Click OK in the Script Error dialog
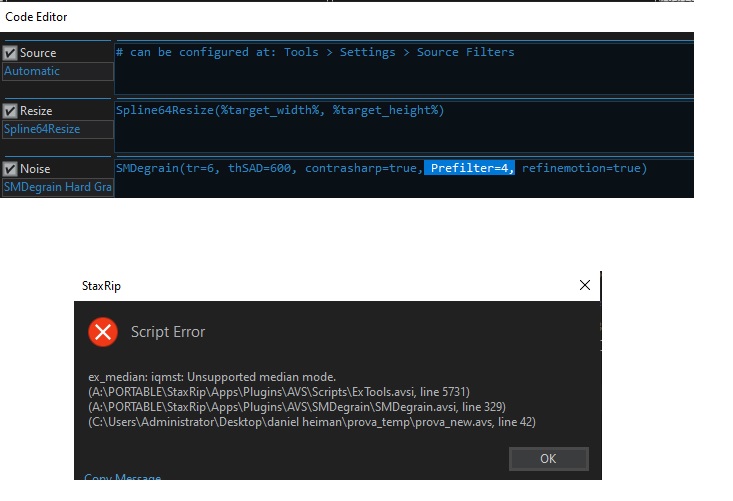This screenshot has height=501, width=733. [x=548, y=458]
